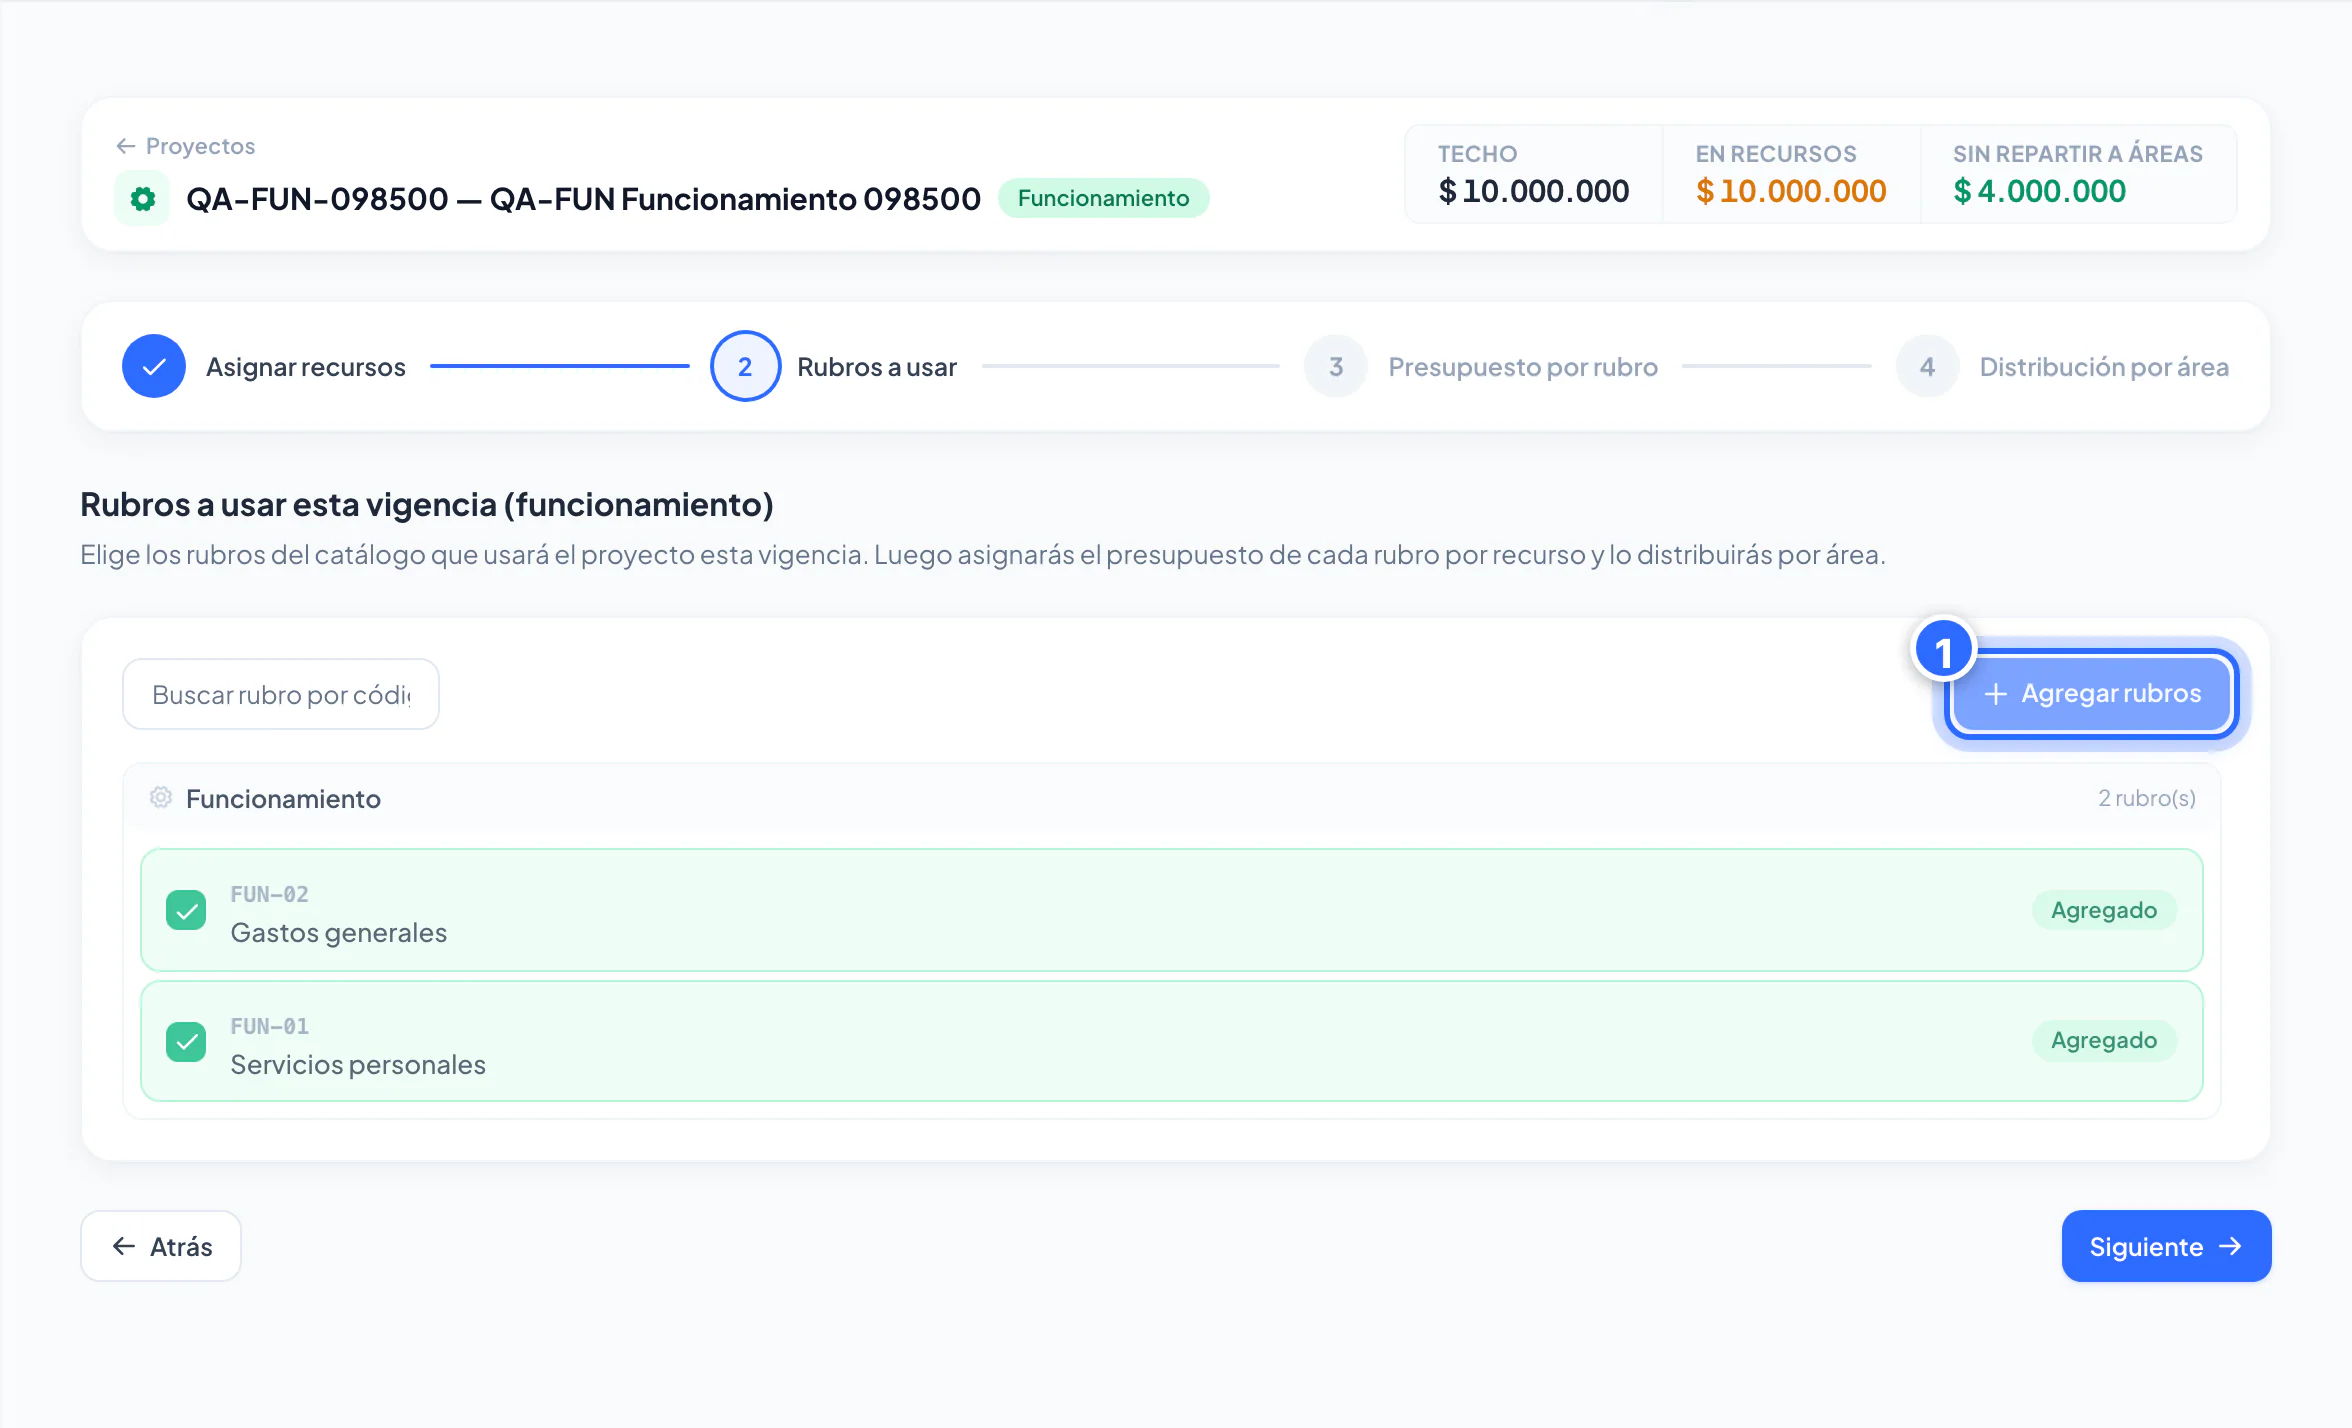Uncheck the FUN-02 Gastos generales checkbox

(186, 910)
